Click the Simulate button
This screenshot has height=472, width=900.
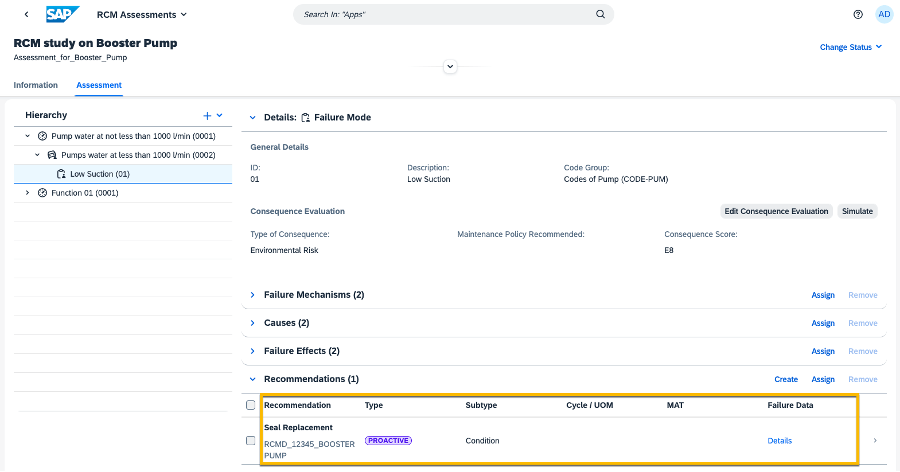pos(857,211)
